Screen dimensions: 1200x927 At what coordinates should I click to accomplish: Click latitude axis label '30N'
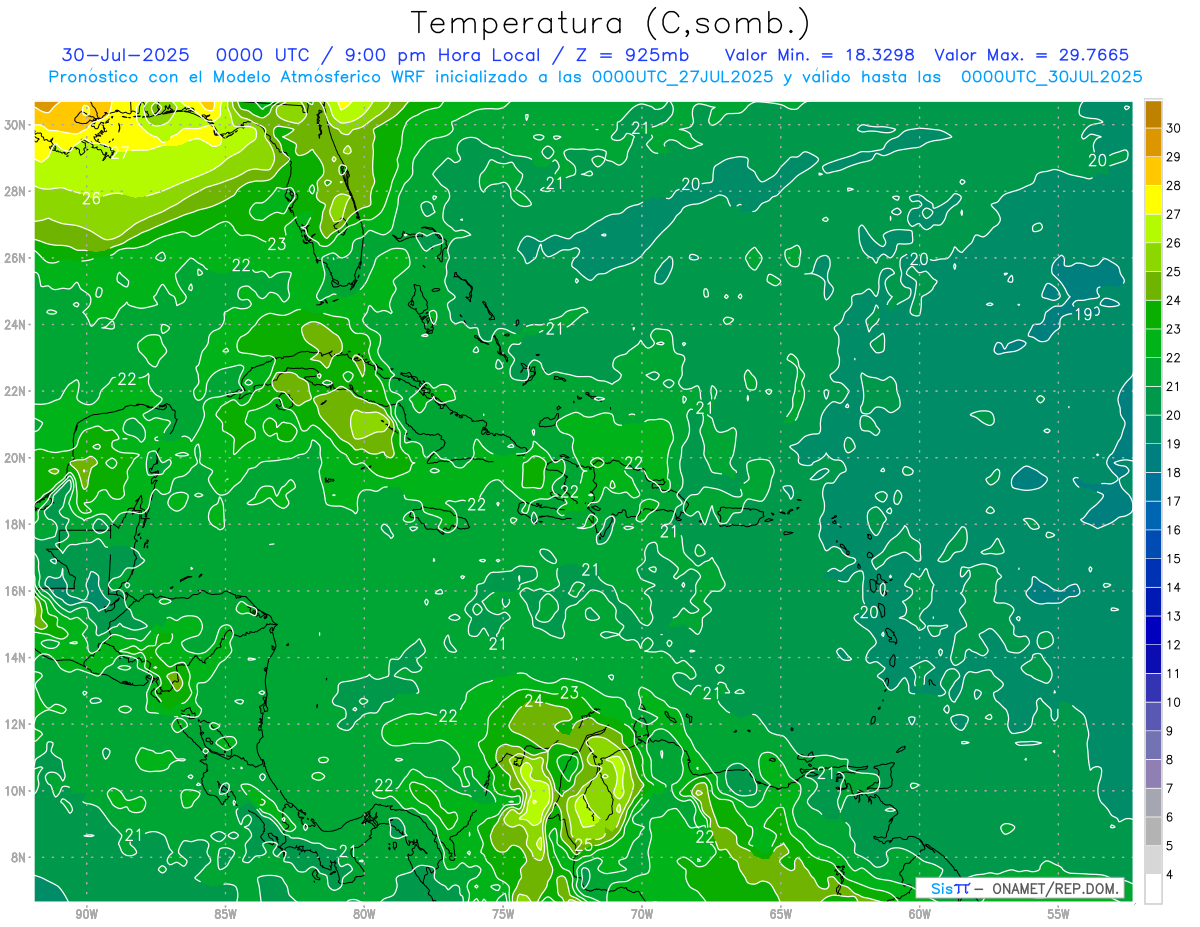click(x=15, y=125)
